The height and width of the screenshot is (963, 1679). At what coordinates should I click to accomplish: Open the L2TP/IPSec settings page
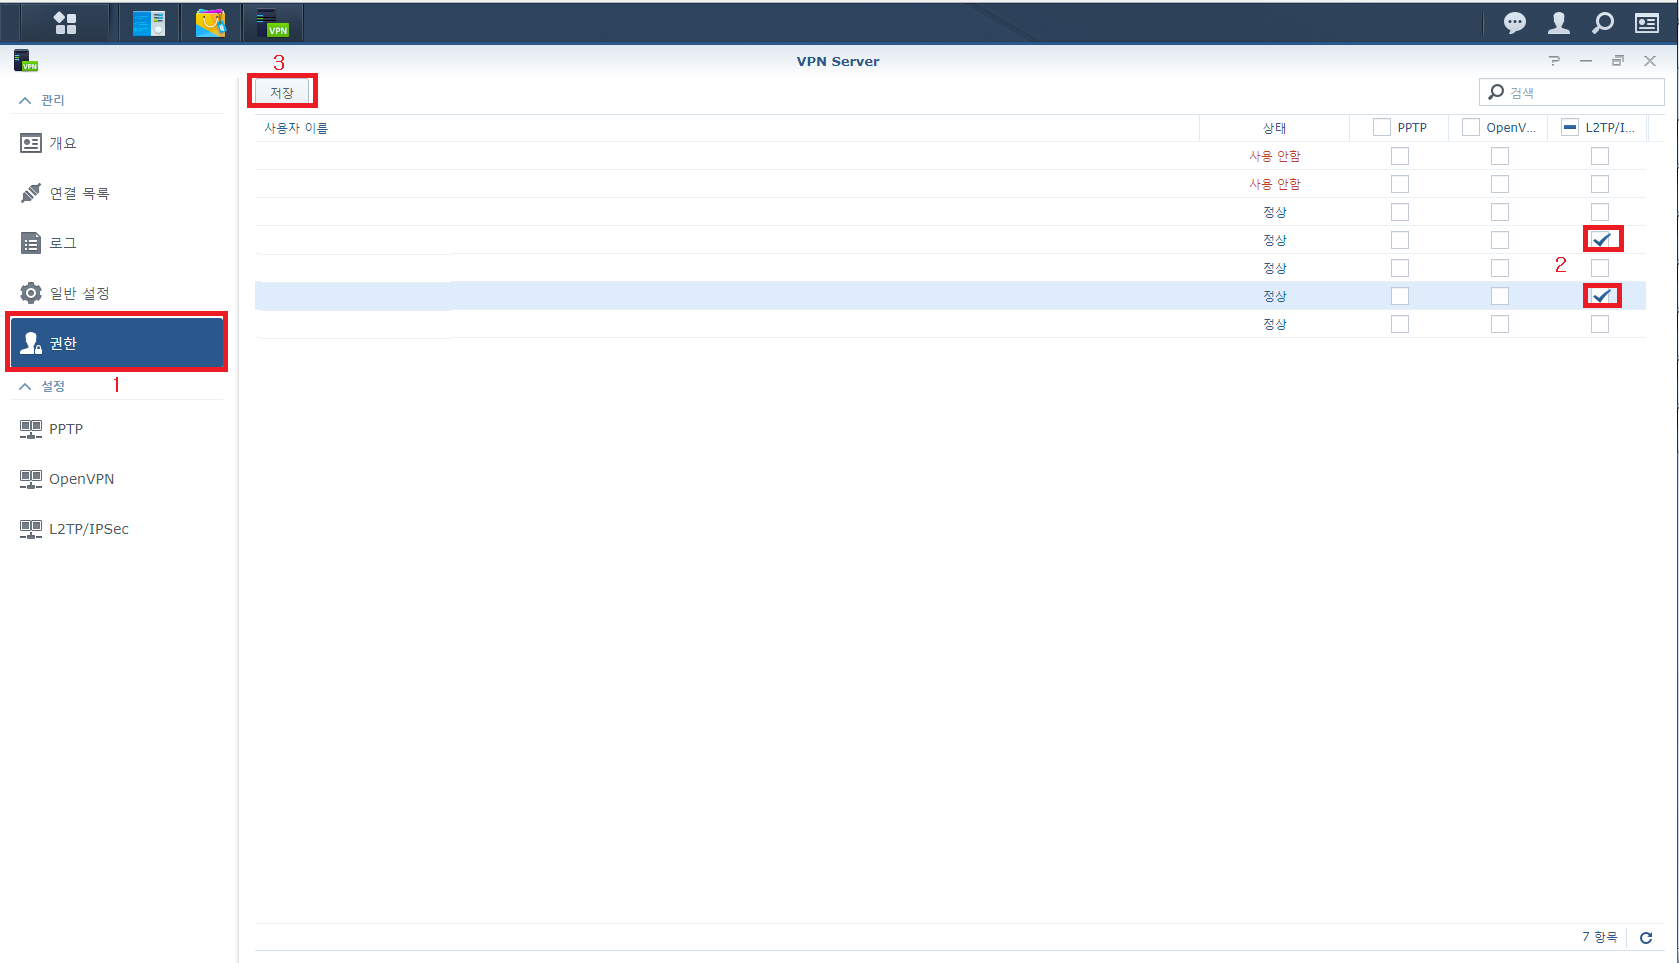pyautogui.click(x=117, y=529)
